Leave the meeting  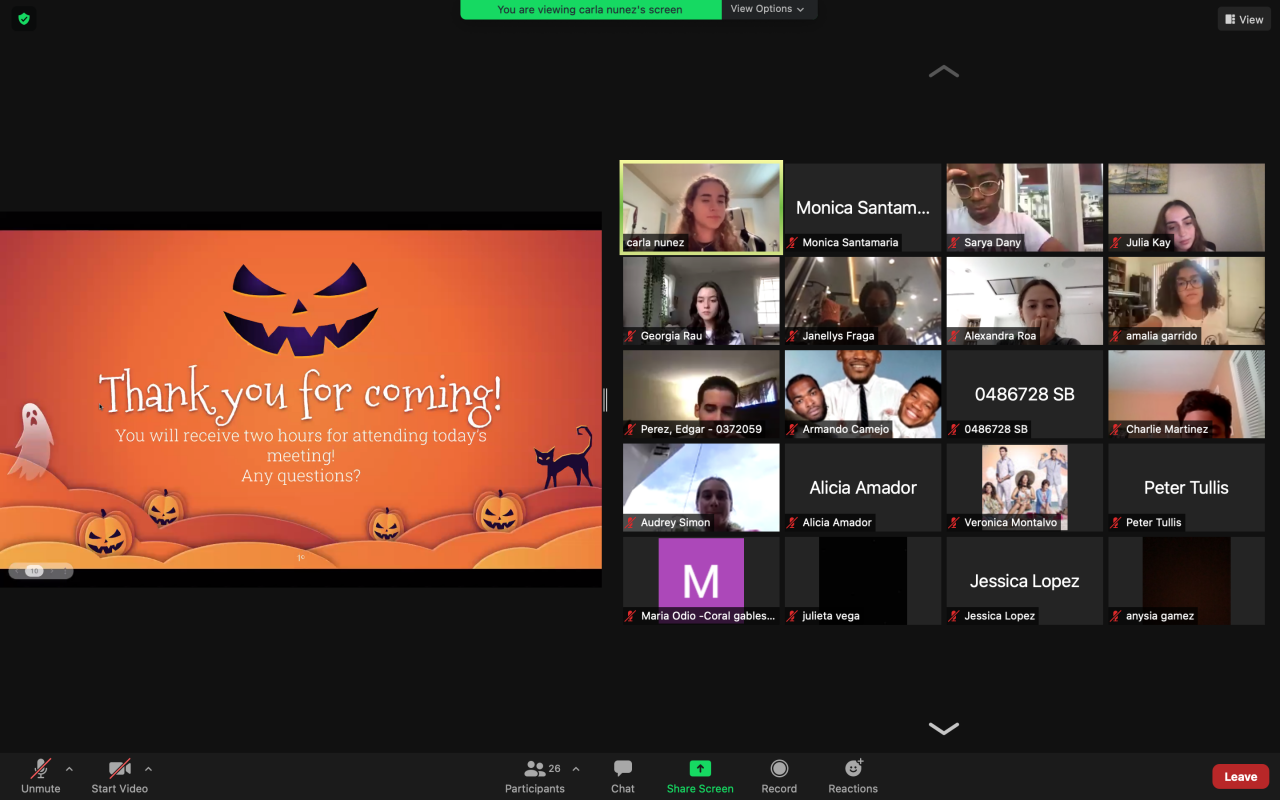pyautogui.click(x=1240, y=777)
